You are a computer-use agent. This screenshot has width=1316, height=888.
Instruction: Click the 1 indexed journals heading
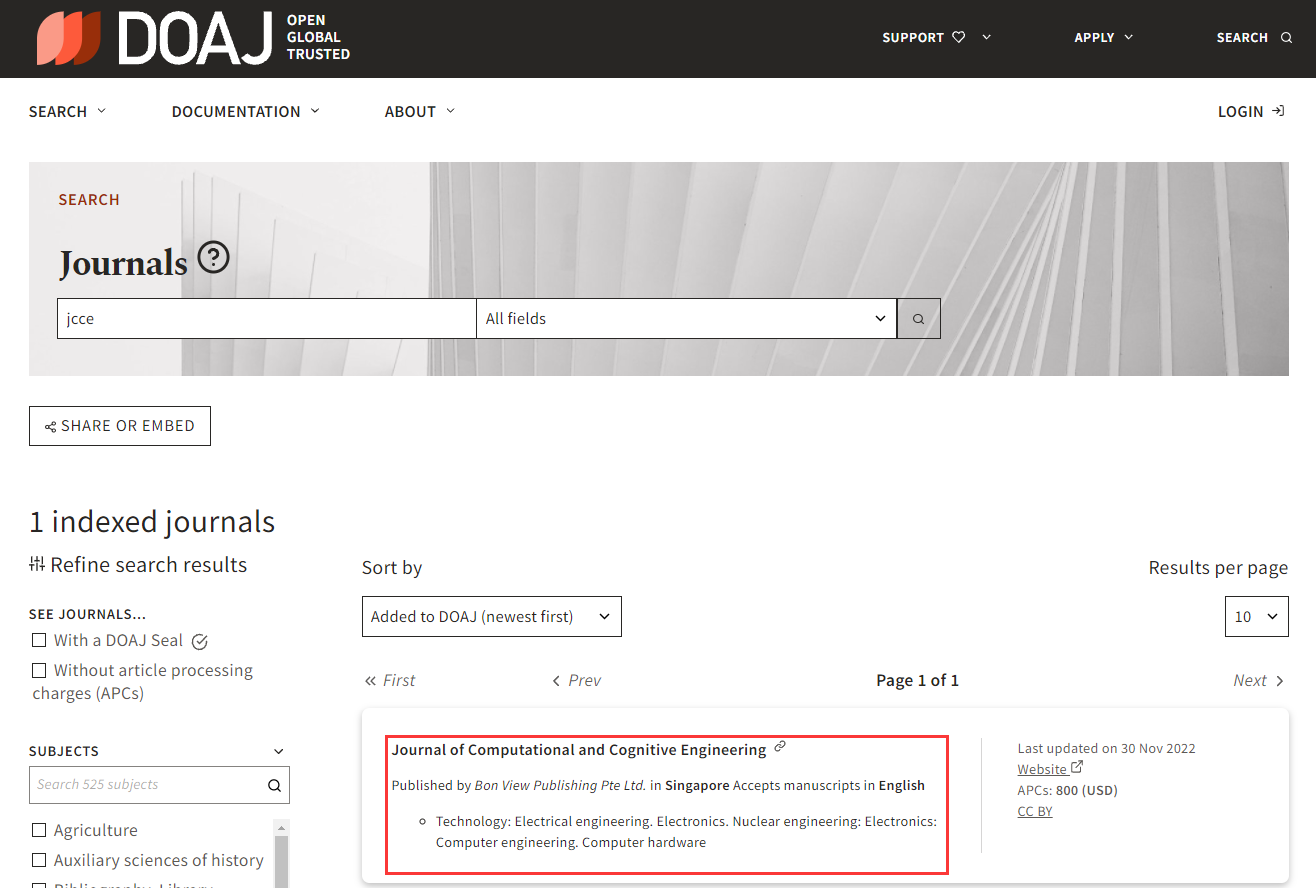[152, 522]
